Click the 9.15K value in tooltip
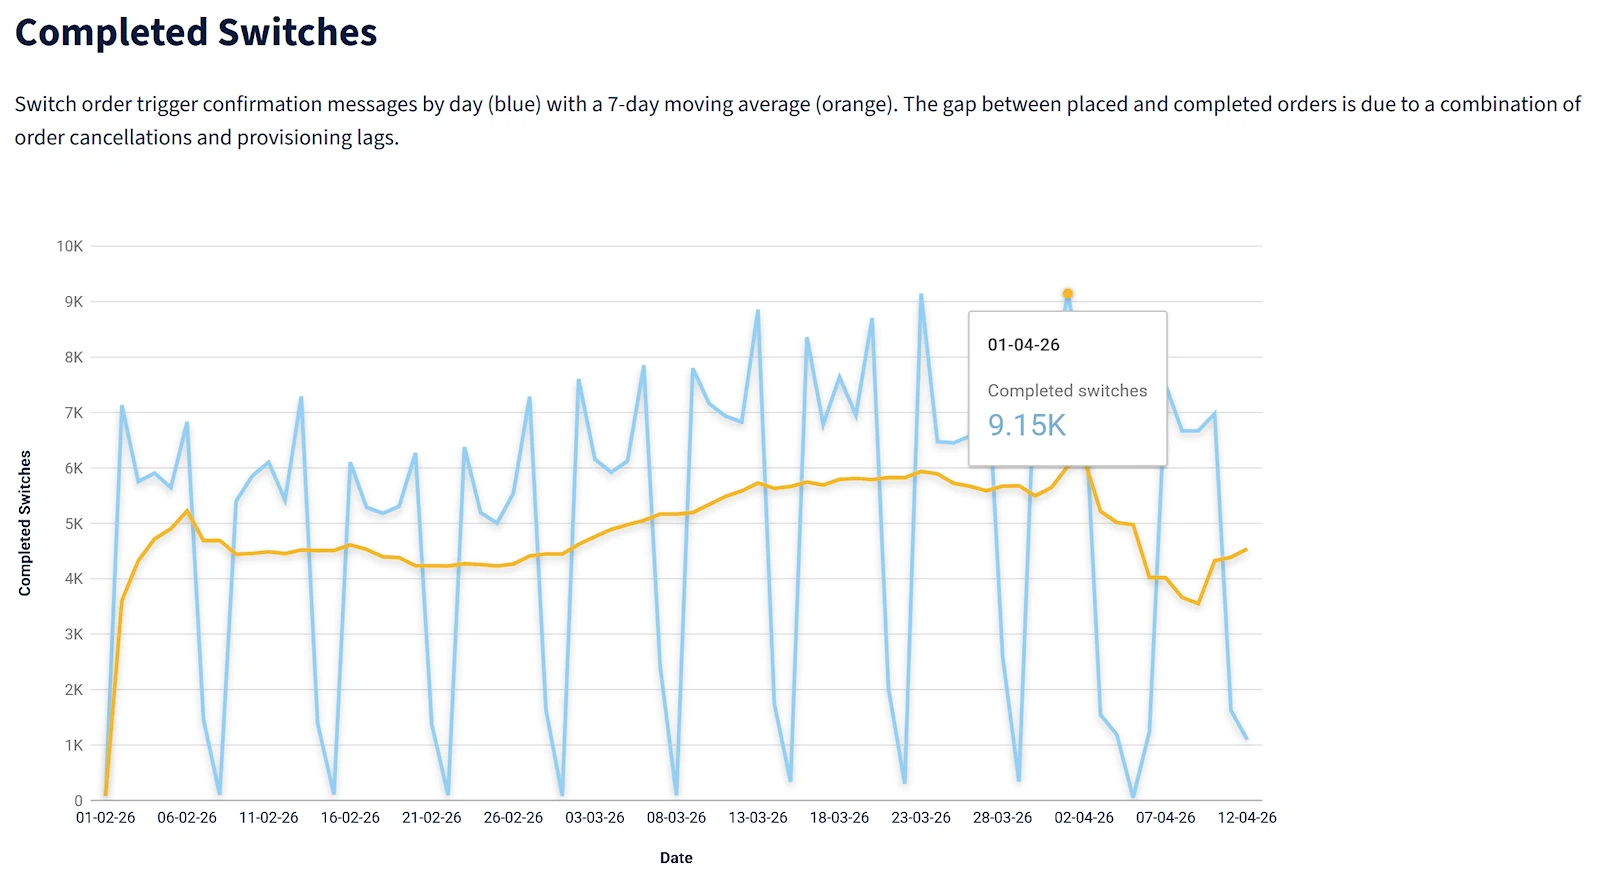The image size is (1600, 873). (1027, 425)
